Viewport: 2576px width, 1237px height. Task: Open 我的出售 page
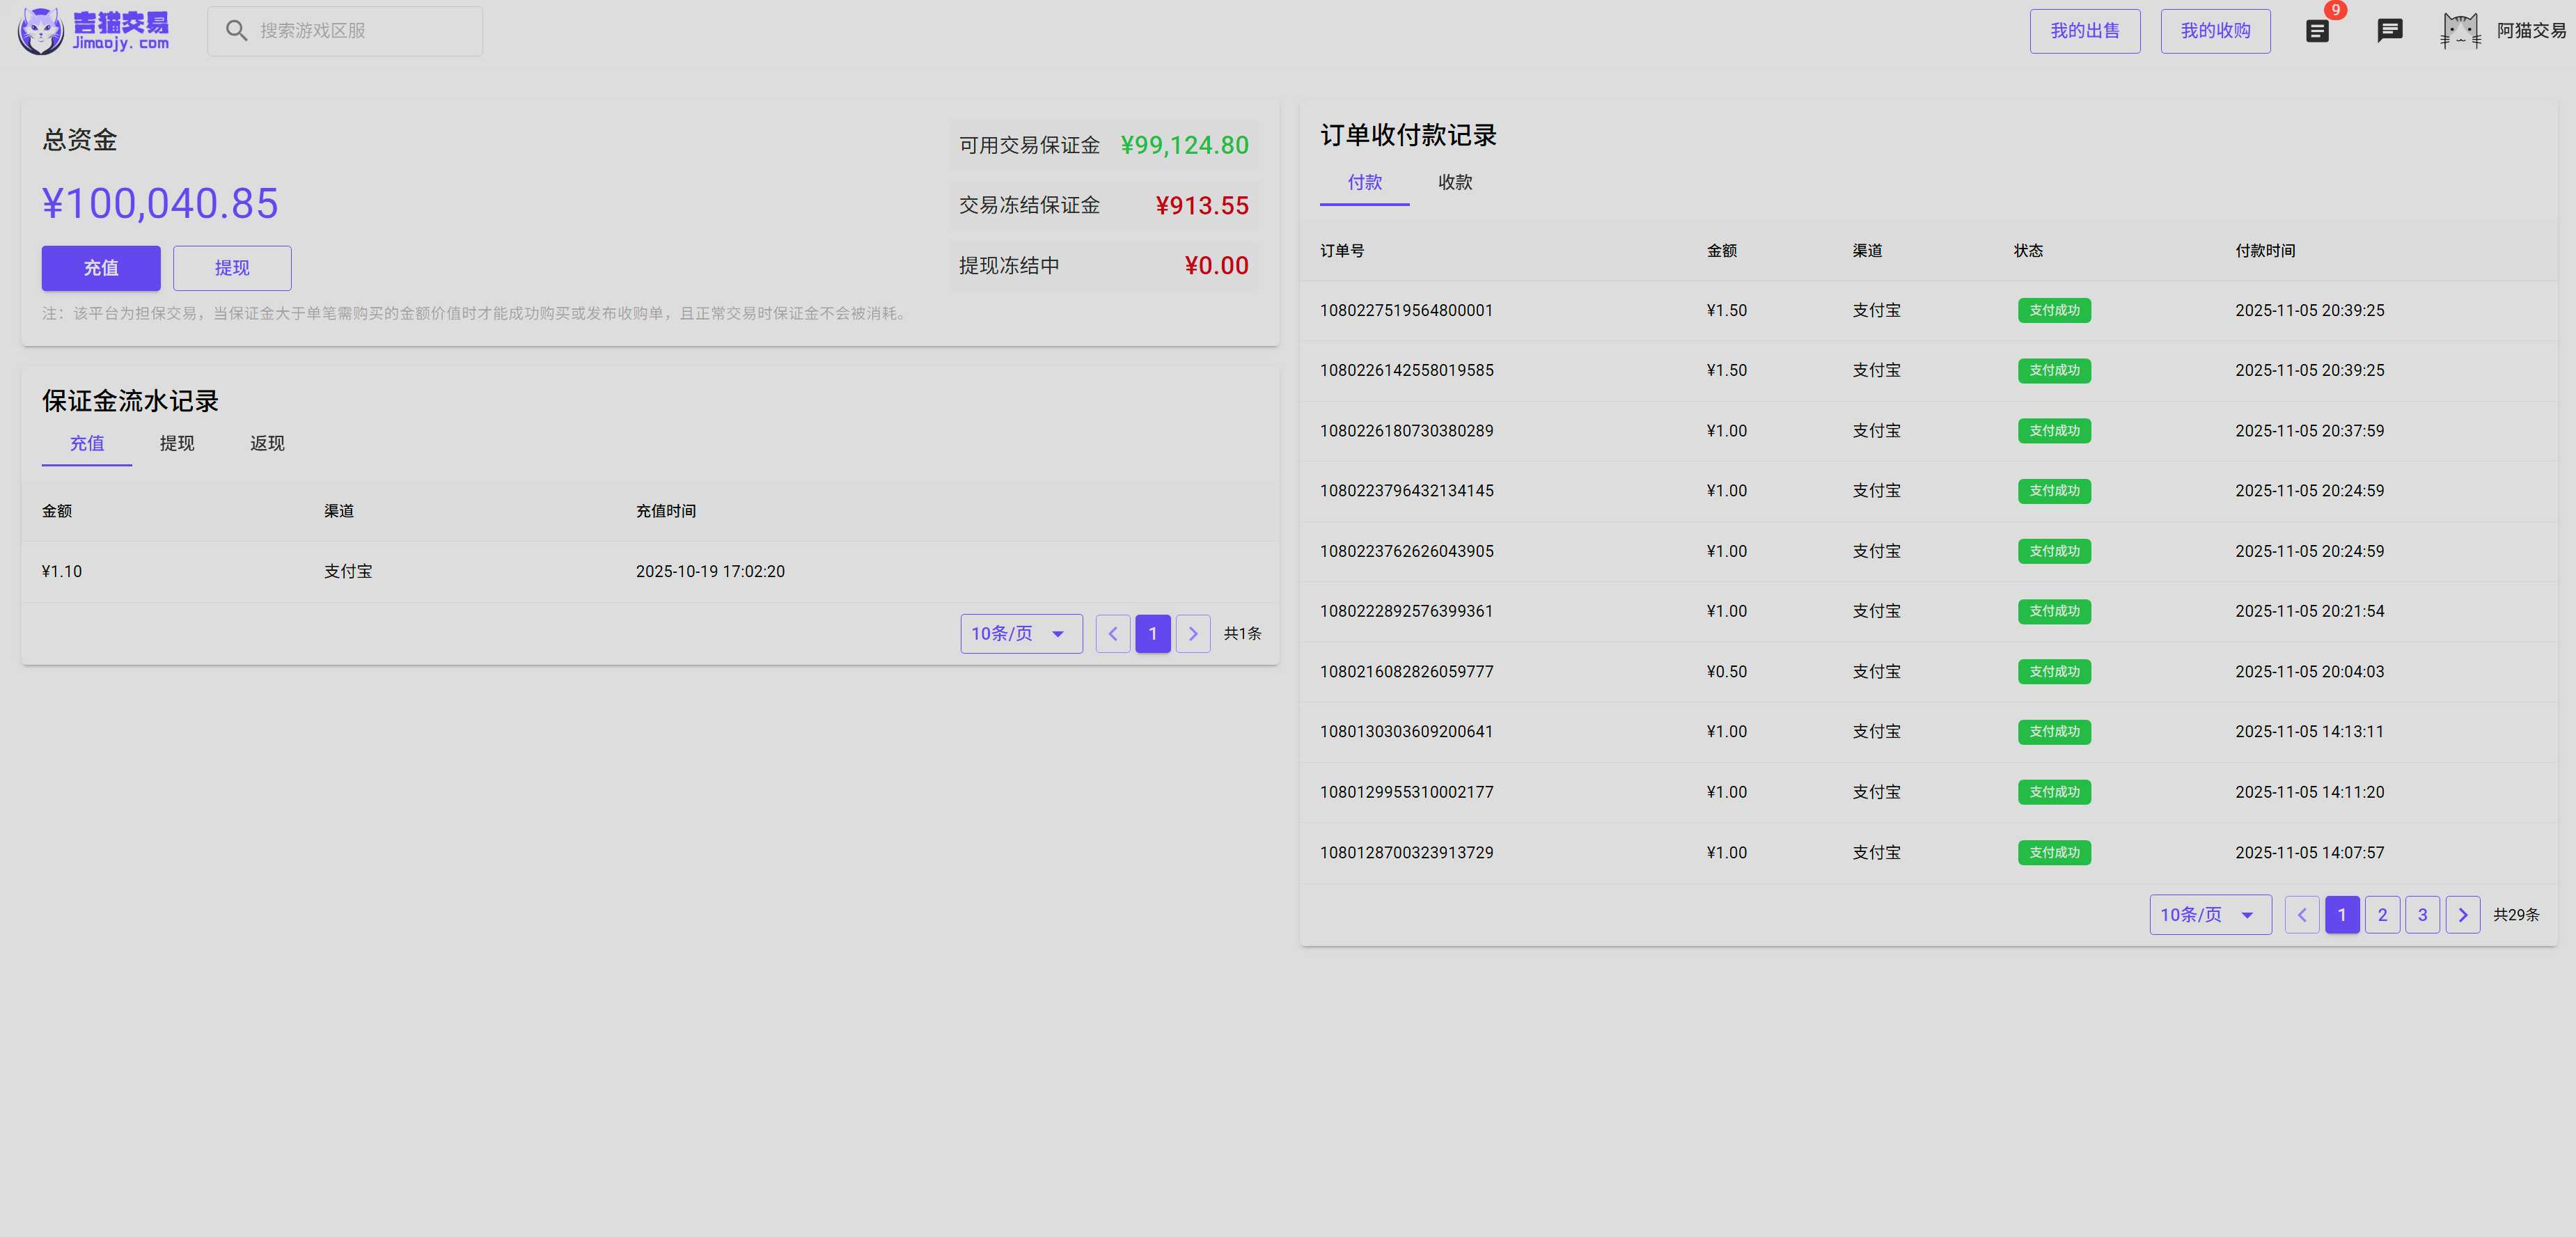pos(2085,30)
